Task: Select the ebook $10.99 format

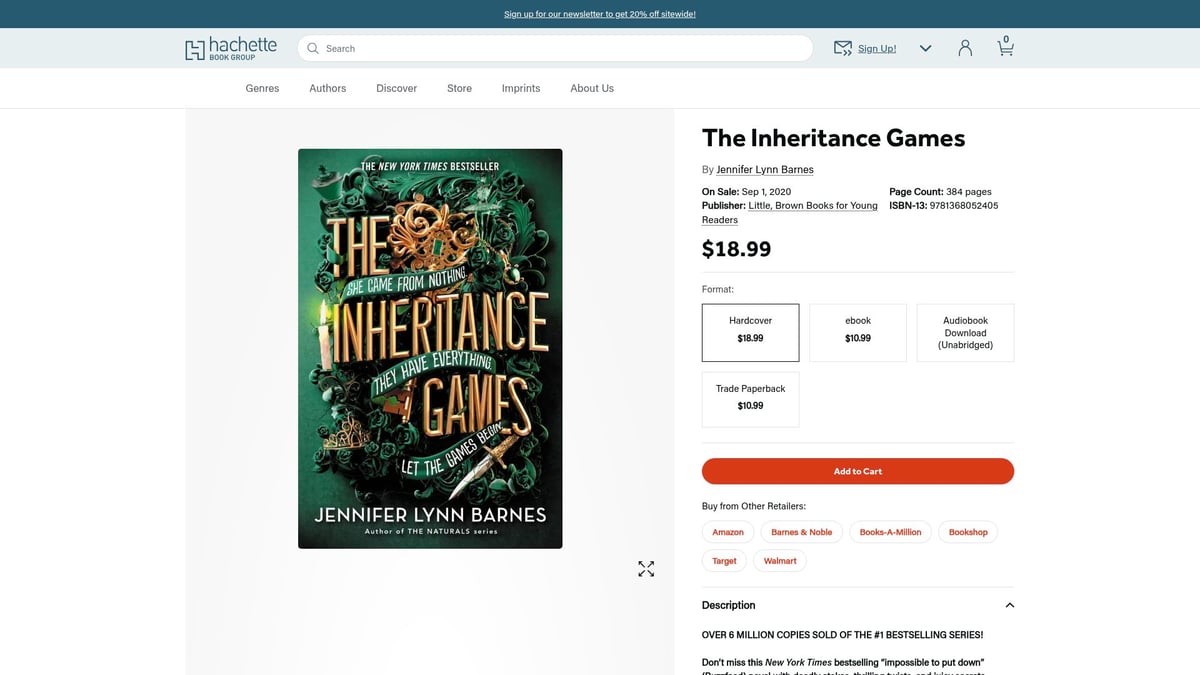Action: (857, 331)
